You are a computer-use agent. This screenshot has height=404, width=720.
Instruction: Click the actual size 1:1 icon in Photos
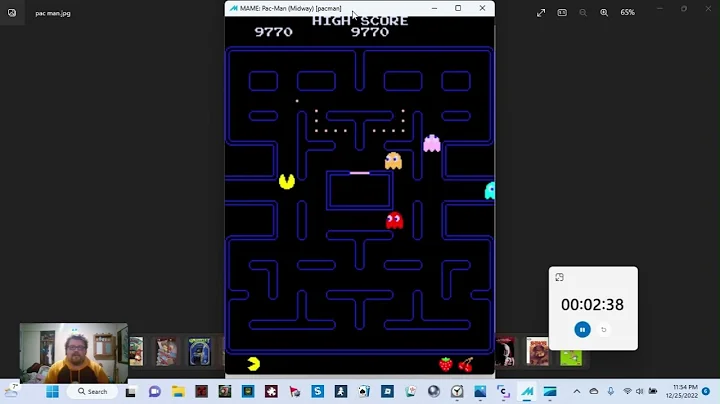pos(562,13)
